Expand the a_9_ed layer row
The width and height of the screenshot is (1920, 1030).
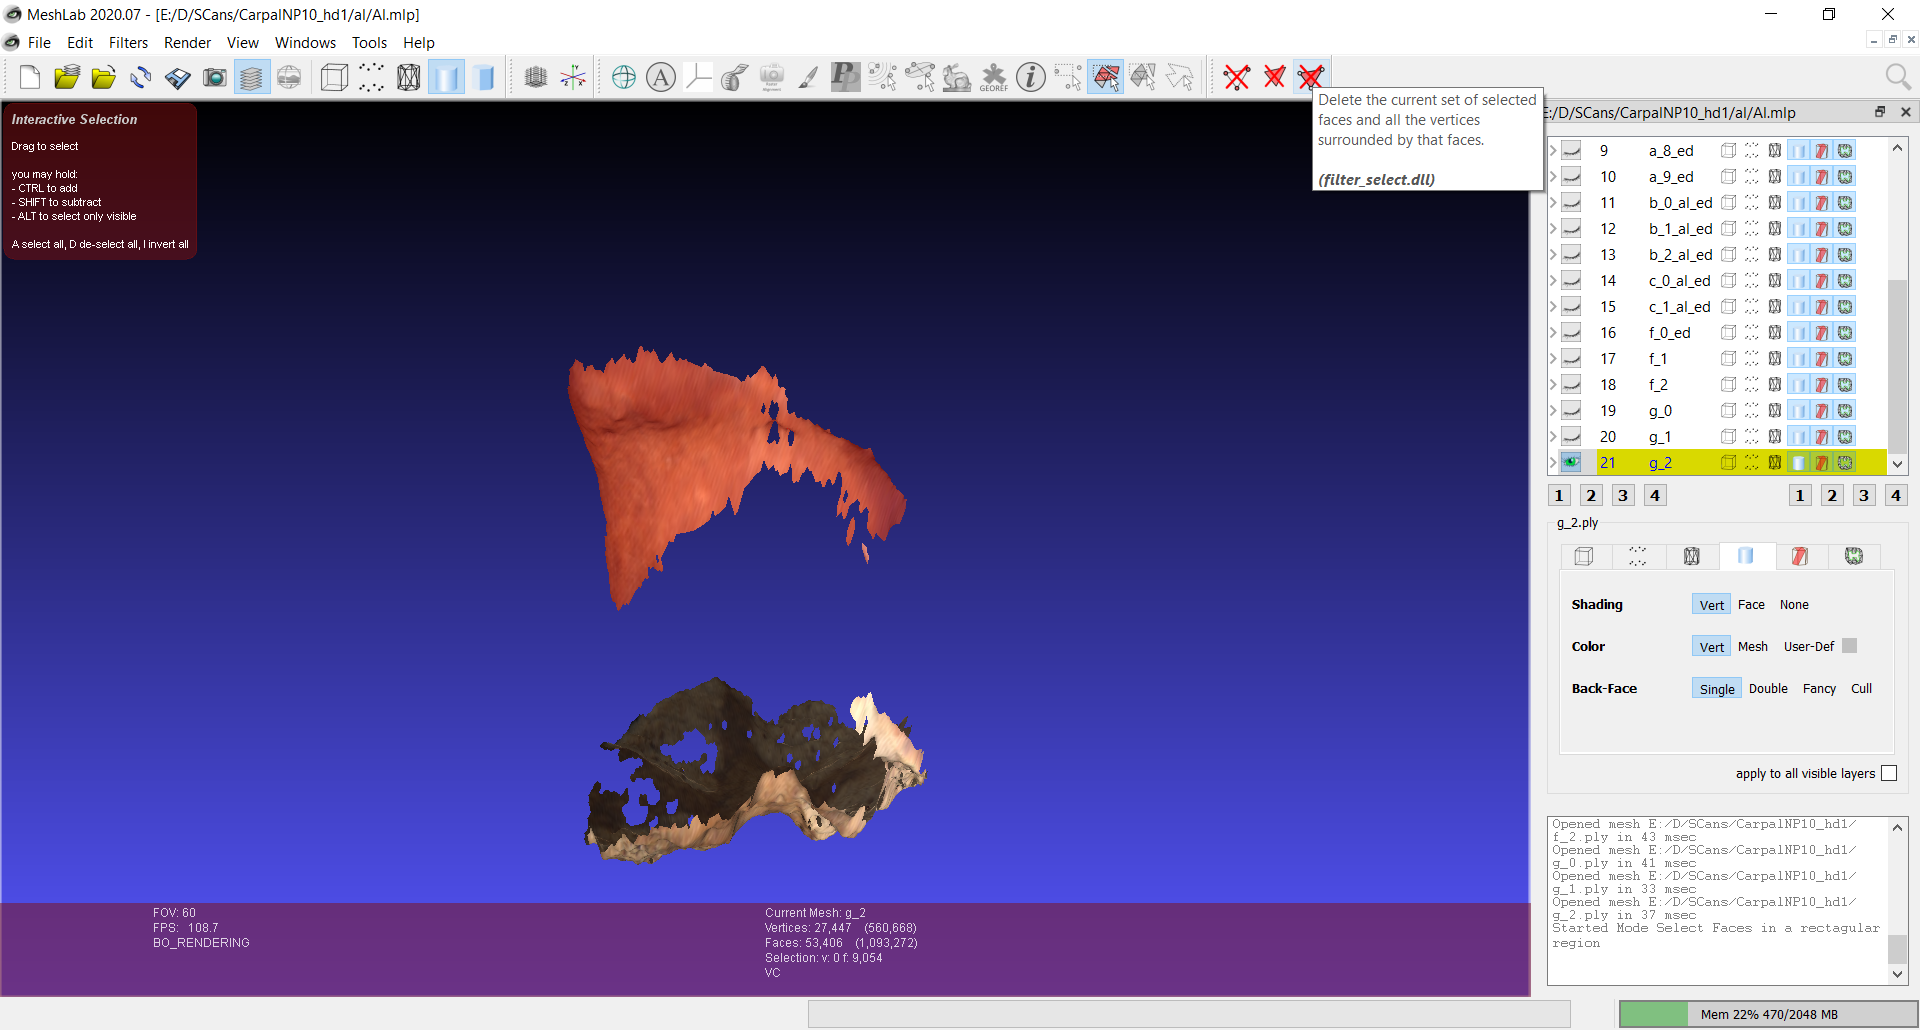[x=1553, y=176]
